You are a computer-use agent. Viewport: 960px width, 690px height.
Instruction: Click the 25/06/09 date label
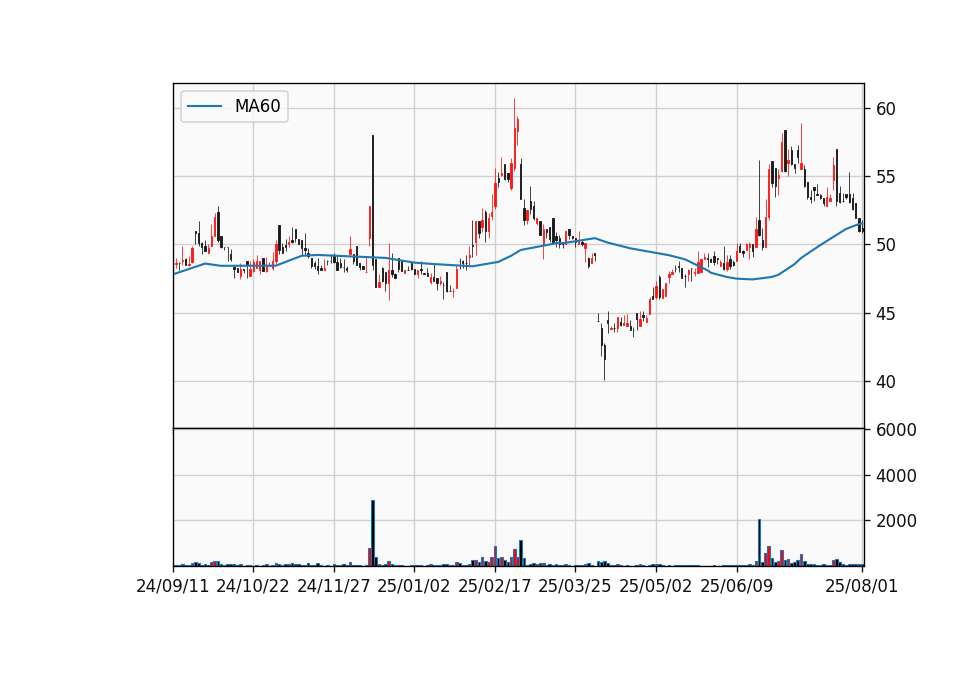[x=737, y=586]
